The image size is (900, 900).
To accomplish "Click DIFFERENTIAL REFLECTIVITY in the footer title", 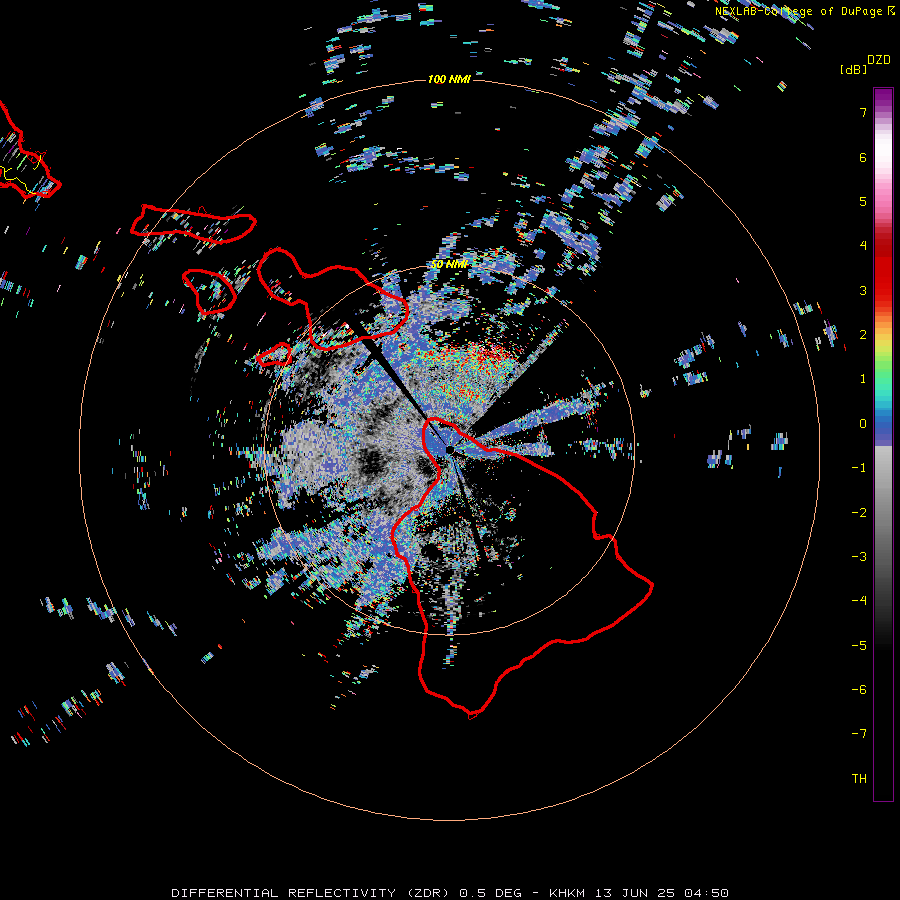I will (x=284, y=893).
